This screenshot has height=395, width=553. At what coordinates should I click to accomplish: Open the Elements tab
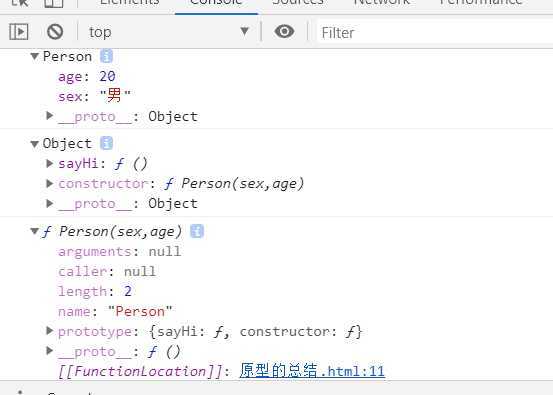[x=129, y=3]
